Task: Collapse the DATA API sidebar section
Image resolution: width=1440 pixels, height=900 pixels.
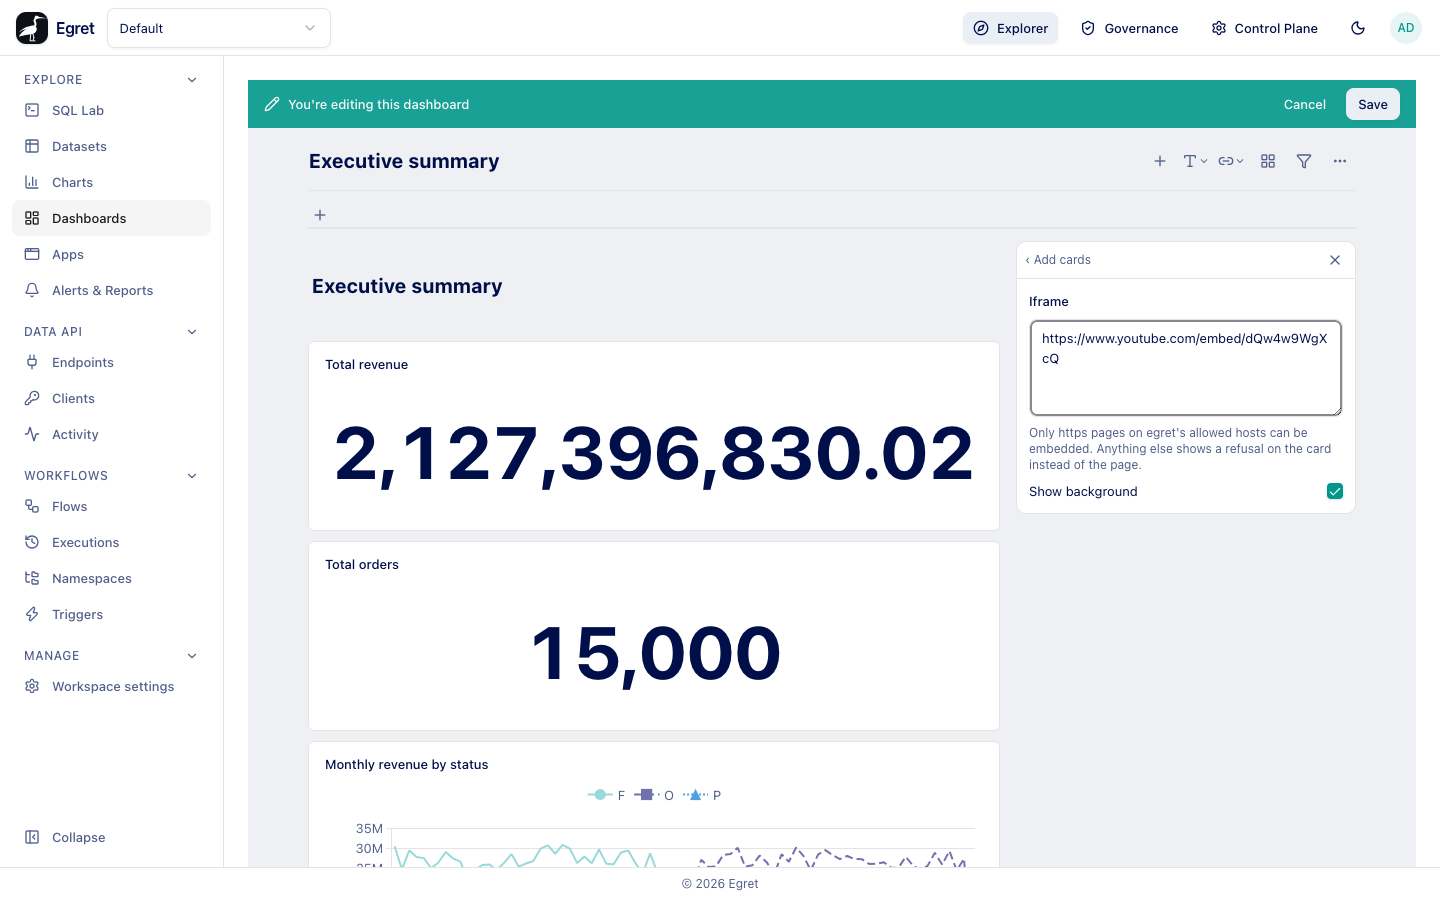Action: [x=192, y=332]
